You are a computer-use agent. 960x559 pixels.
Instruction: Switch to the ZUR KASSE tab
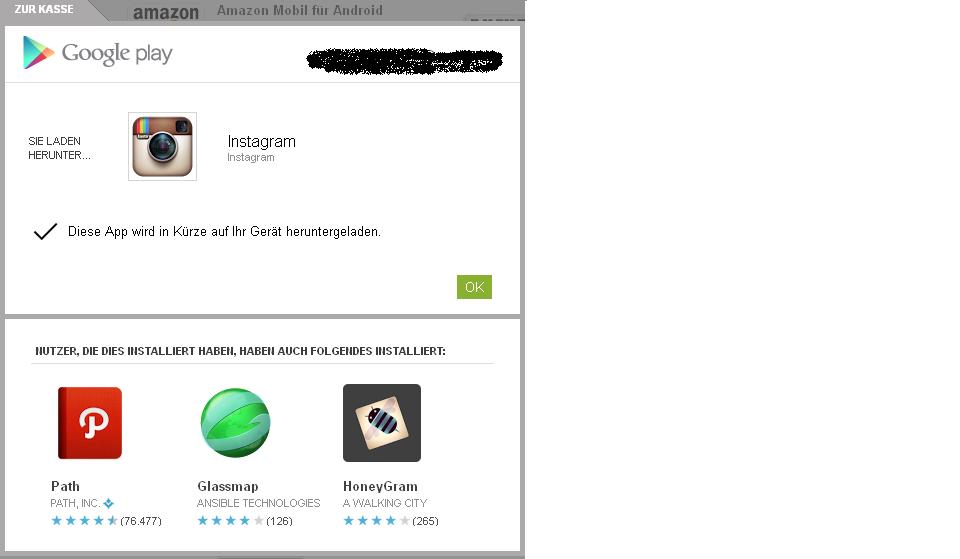pyautogui.click(x=44, y=9)
